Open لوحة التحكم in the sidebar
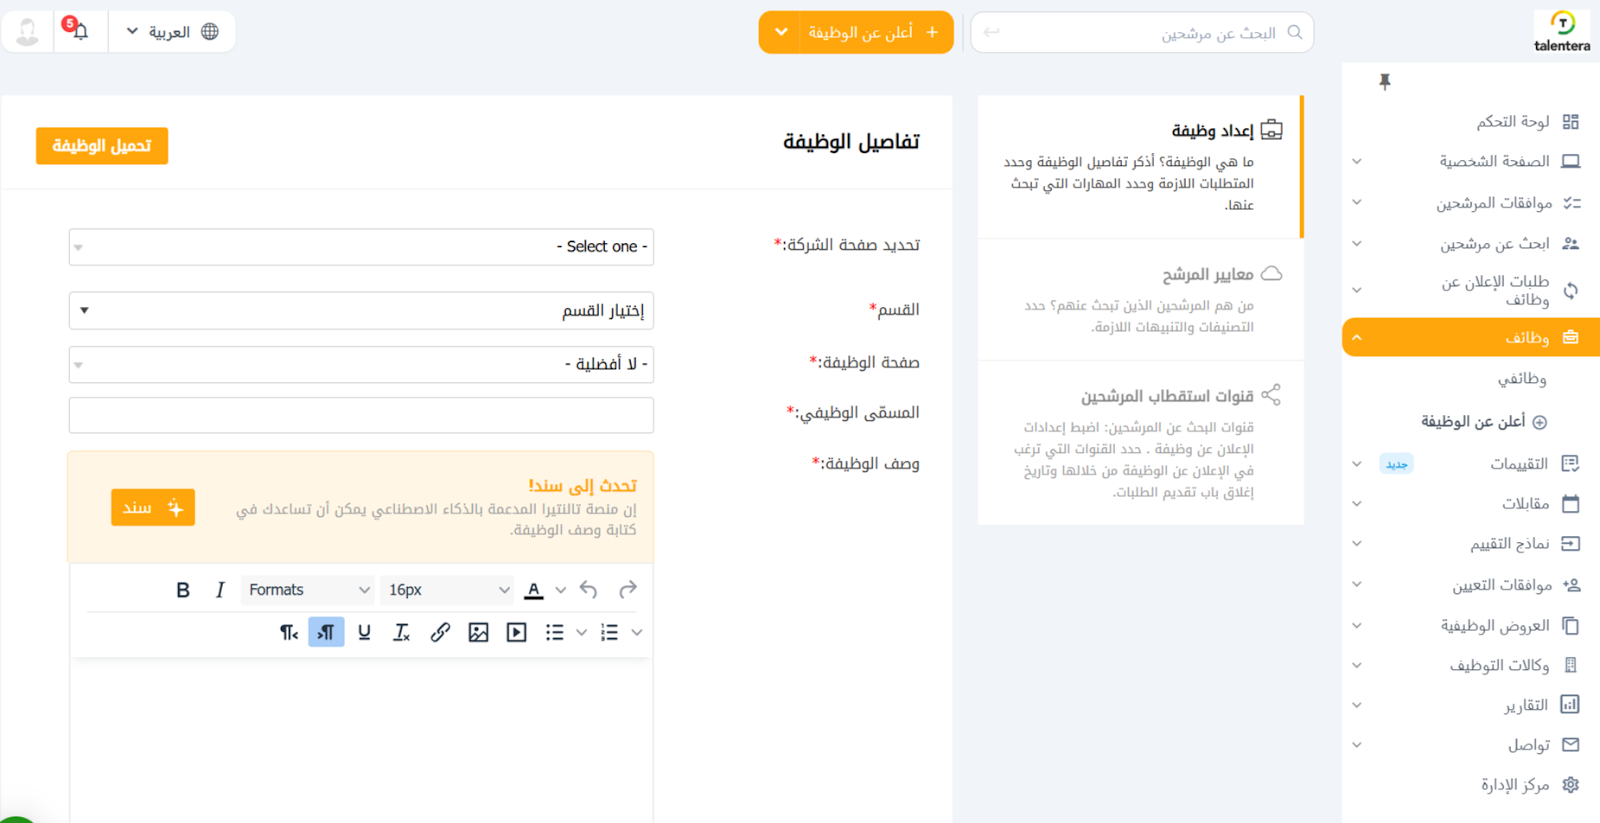The height and width of the screenshot is (823, 1600). pos(1513,121)
